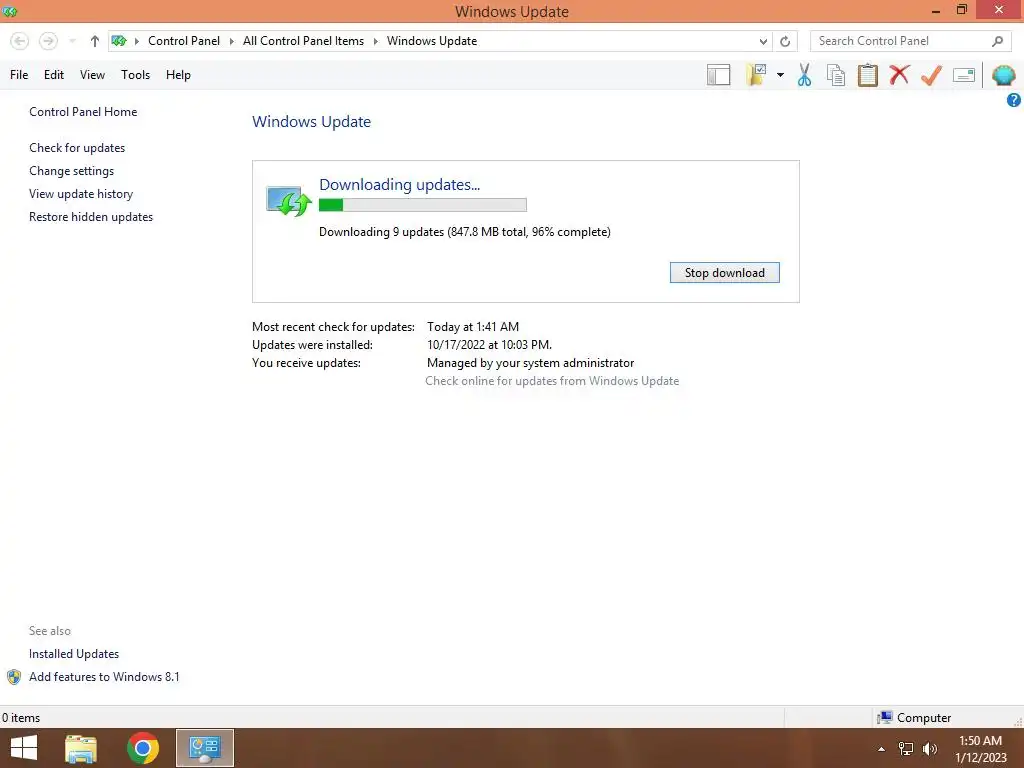The width and height of the screenshot is (1024, 768).
Task: Open File Explorer from the taskbar
Action: (x=81, y=748)
